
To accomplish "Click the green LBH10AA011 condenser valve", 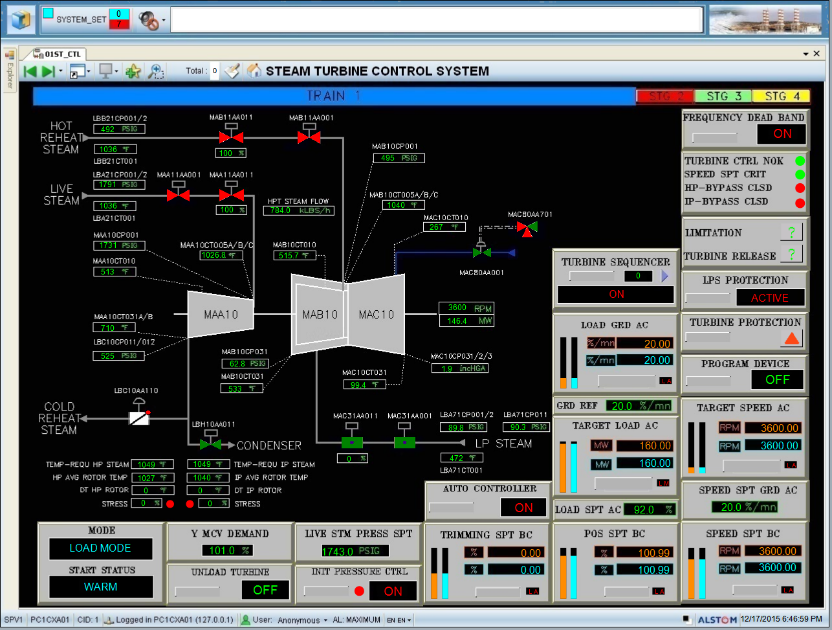I will (x=210, y=444).
